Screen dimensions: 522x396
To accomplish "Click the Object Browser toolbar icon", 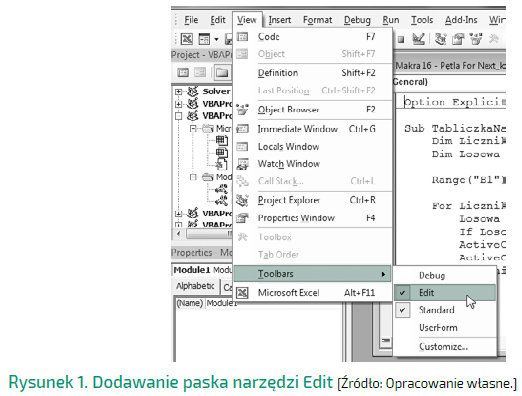I will click(x=476, y=39).
